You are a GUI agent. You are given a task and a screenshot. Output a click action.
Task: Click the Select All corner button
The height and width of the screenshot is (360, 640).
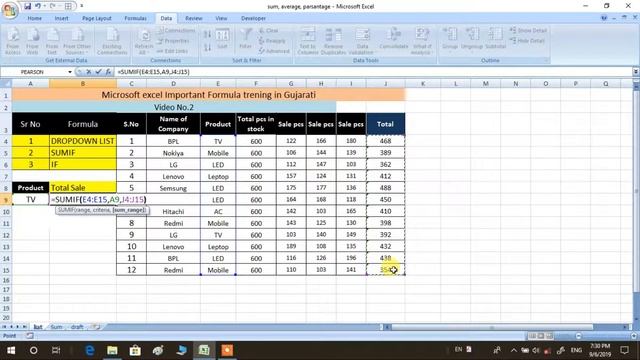pyautogui.click(x=6, y=84)
